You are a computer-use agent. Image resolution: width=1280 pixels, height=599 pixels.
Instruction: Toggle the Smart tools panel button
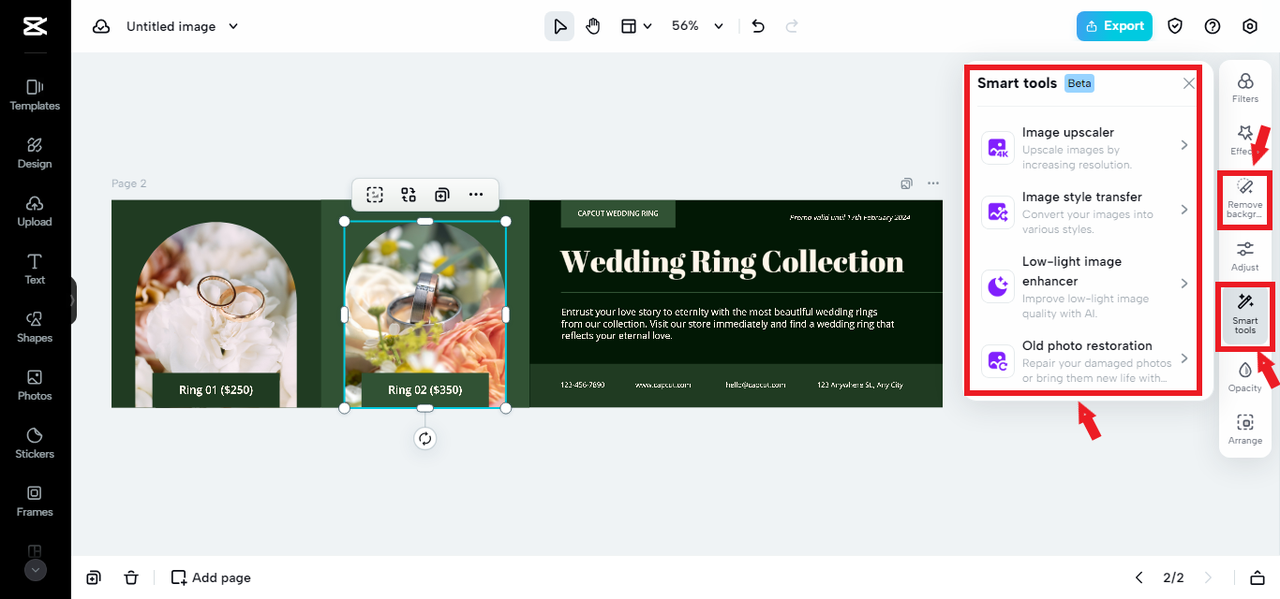pyautogui.click(x=1245, y=315)
